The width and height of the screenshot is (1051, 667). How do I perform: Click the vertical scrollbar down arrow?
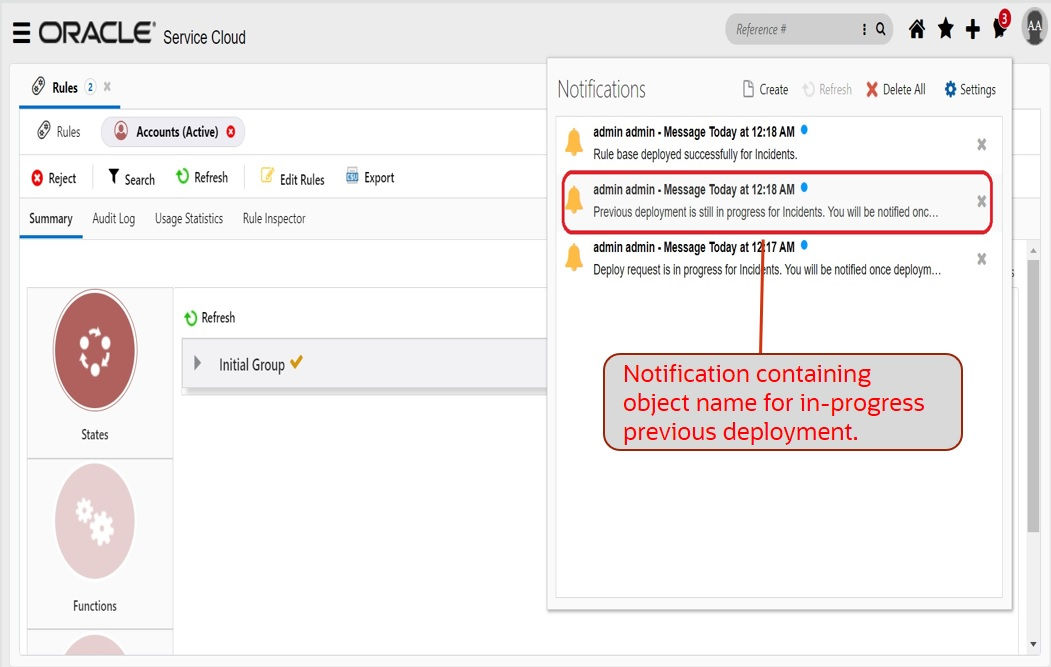coord(1034,645)
